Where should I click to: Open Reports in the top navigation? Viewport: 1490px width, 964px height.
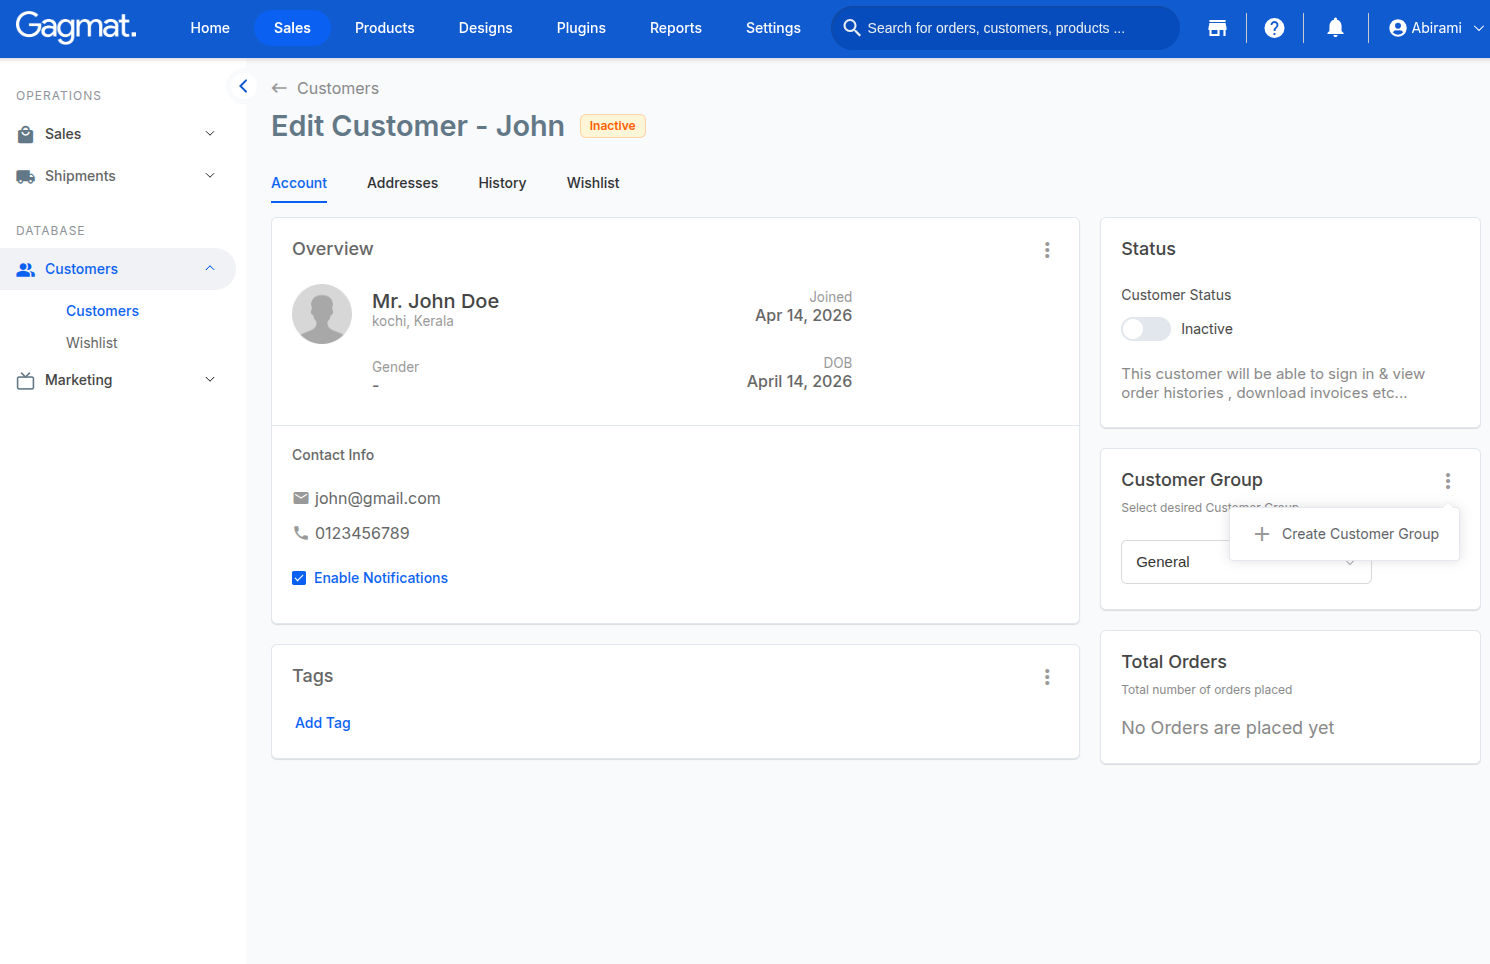[x=676, y=28]
